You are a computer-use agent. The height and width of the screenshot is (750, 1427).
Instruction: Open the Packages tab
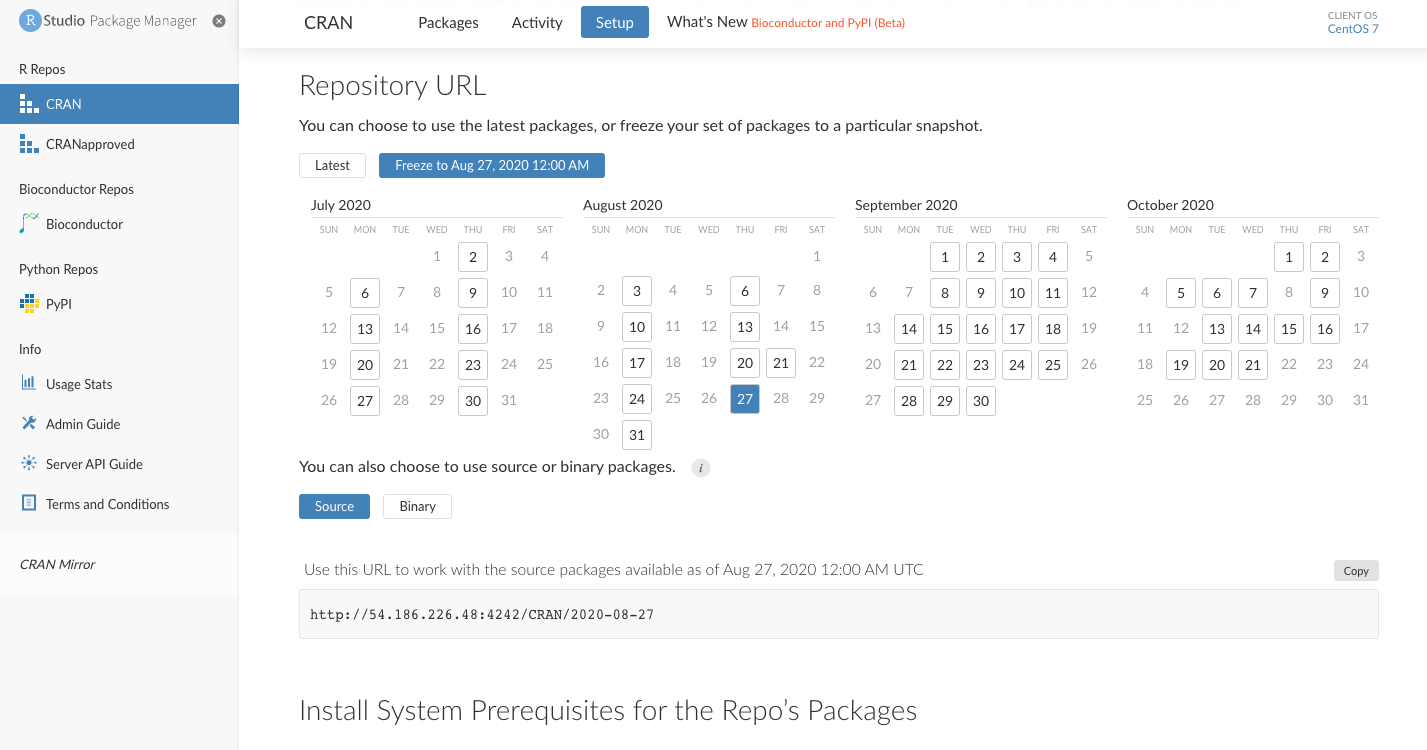pyautogui.click(x=448, y=23)
